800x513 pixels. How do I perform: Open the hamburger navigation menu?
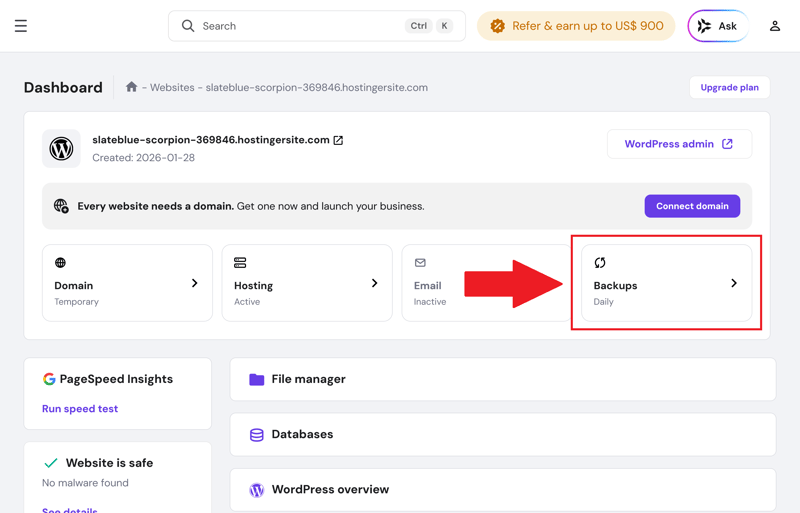pyautogui.click(x=21, y=26)
